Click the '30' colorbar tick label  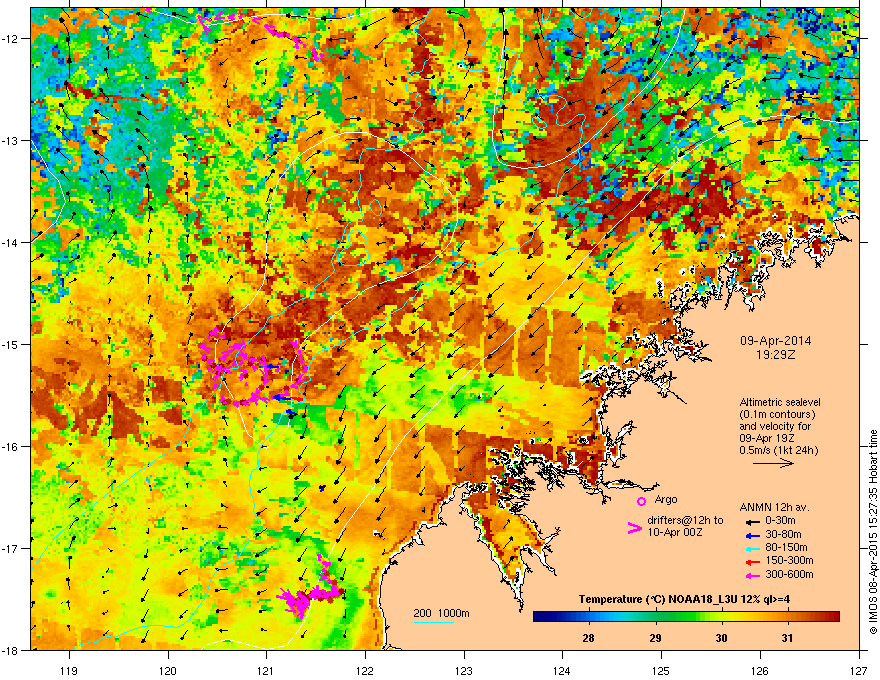pos(721,638)
